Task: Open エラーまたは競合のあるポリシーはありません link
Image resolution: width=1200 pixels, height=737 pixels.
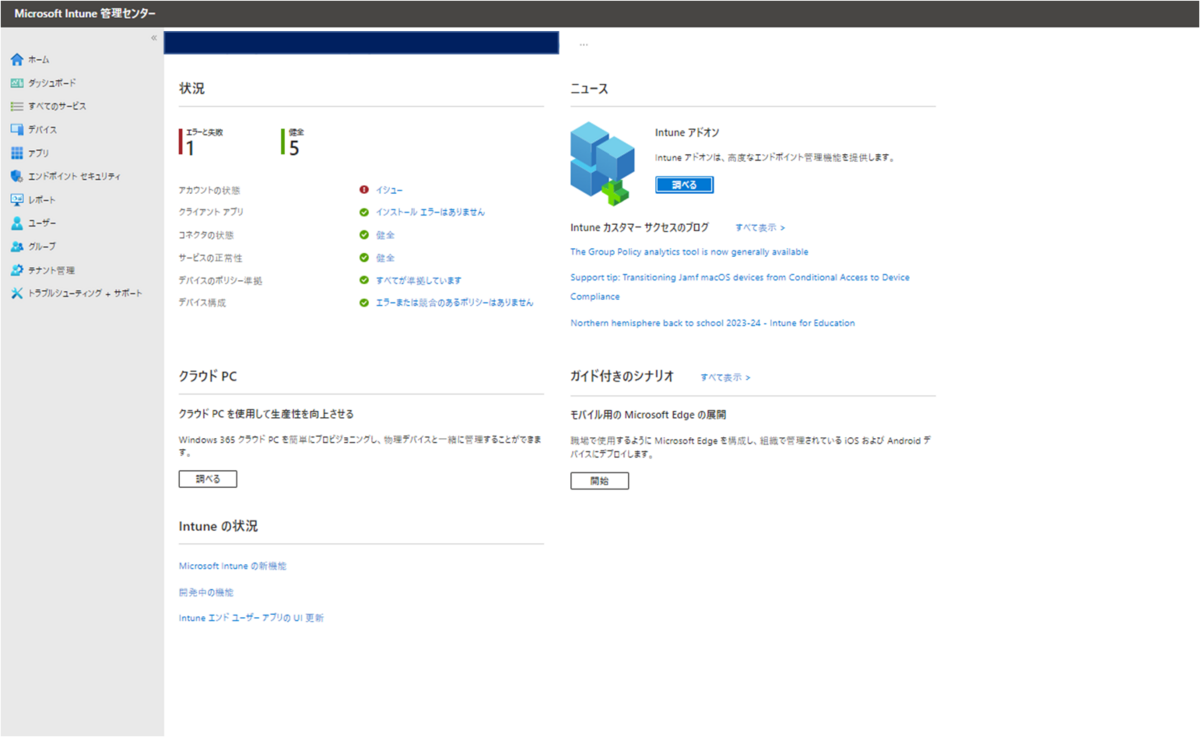Action: [455, 302]
